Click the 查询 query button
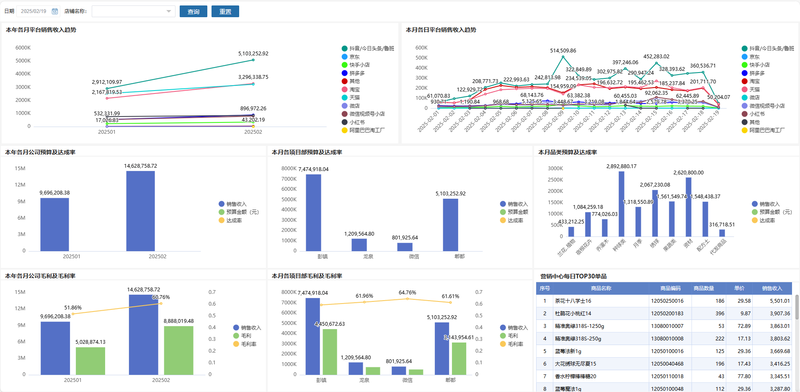Image resolution: width=800 pixels, height=392 pixels. tap(193, 11)
